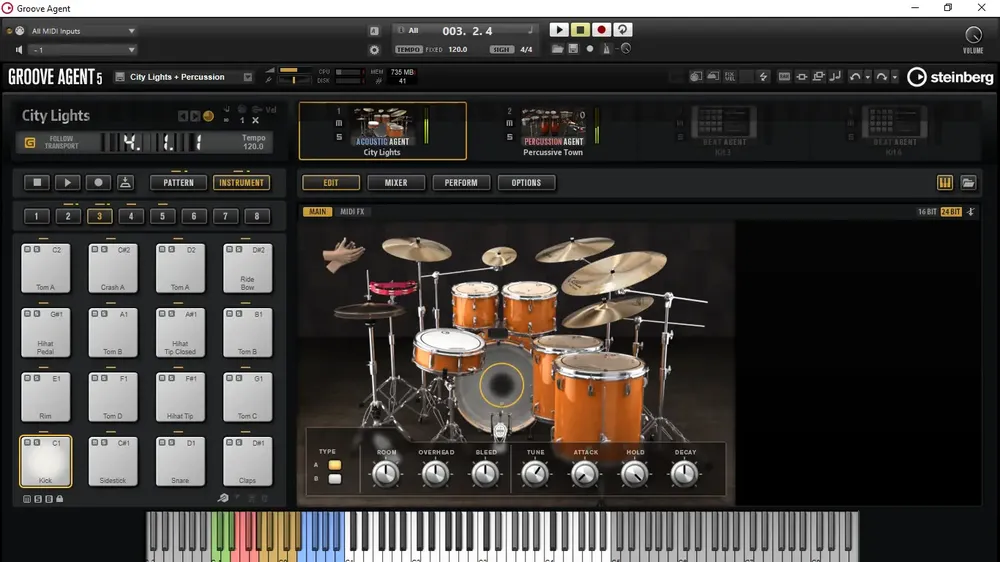Click the record button in top transport

click(601, 30)
